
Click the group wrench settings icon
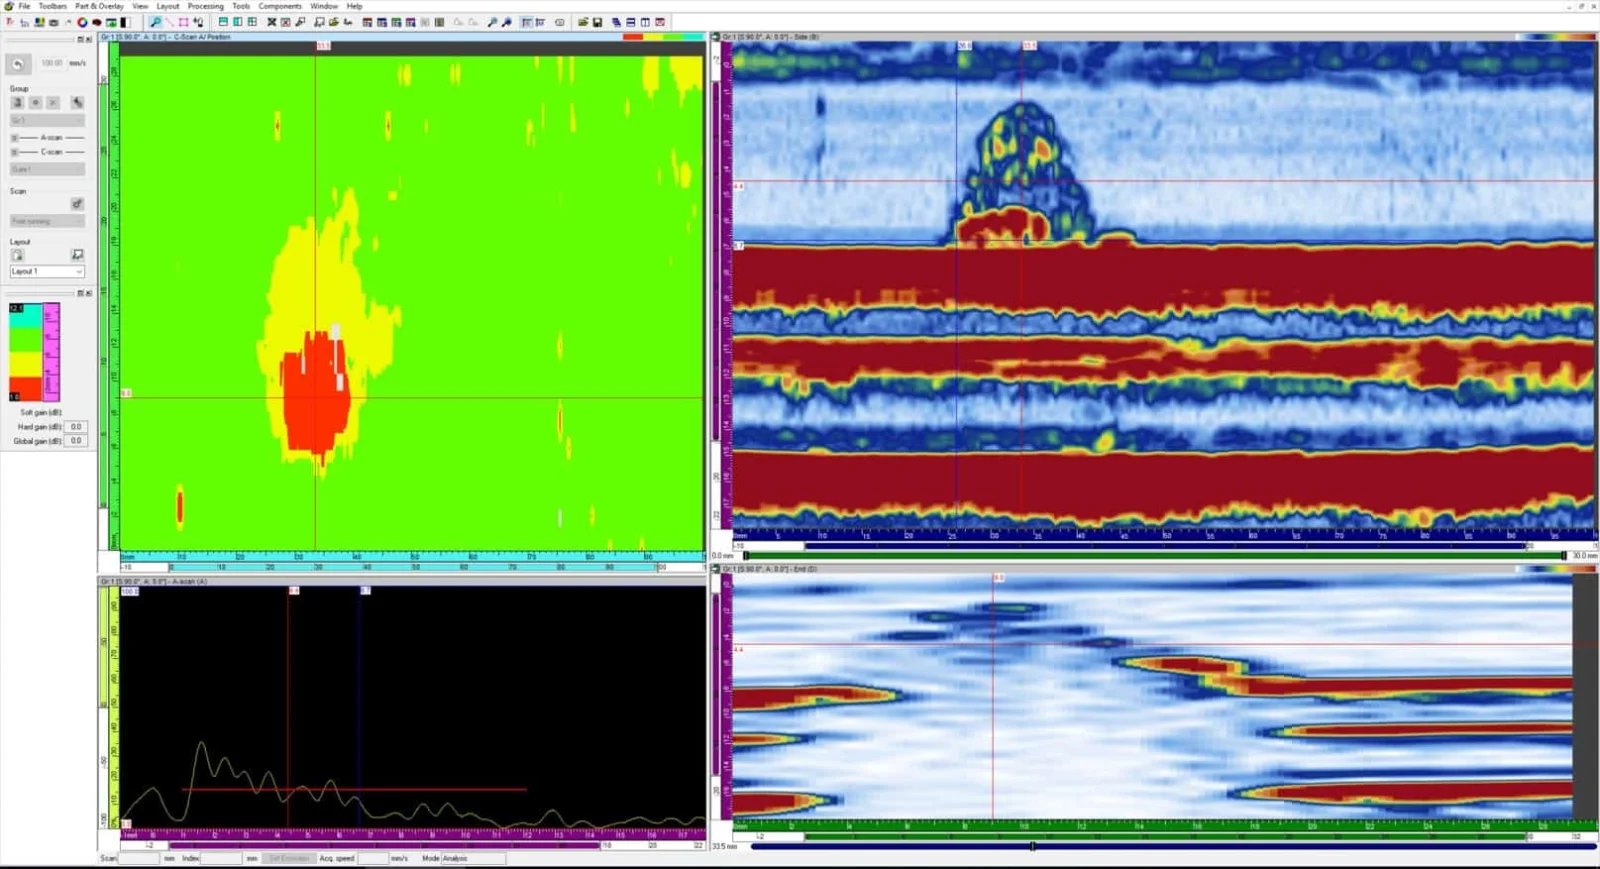pos(77,102)
